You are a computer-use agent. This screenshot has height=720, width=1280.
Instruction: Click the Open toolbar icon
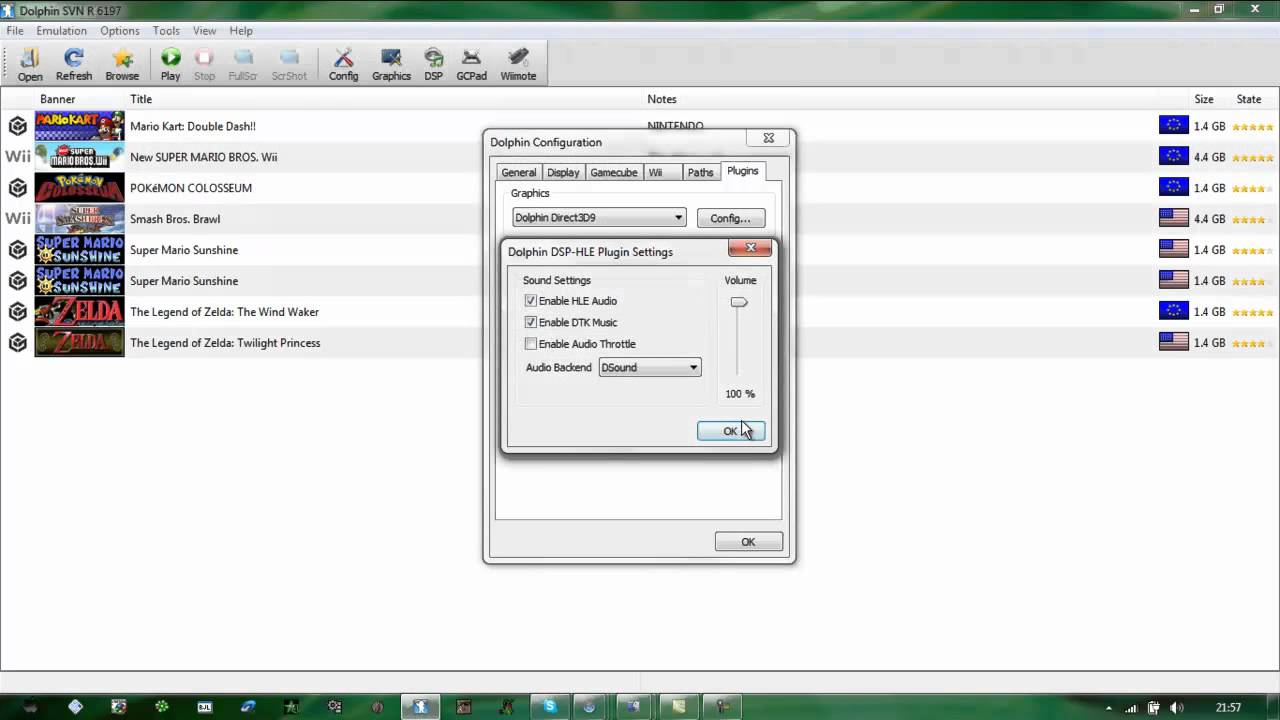tap(30, 64)
